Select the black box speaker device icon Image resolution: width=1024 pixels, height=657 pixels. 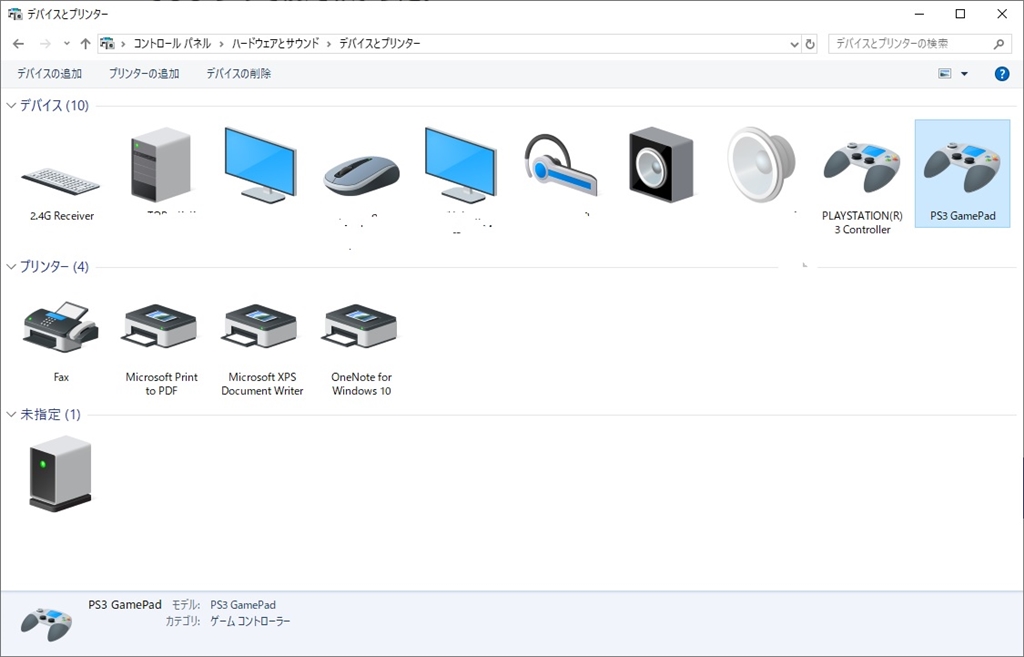tap(661, 165)
